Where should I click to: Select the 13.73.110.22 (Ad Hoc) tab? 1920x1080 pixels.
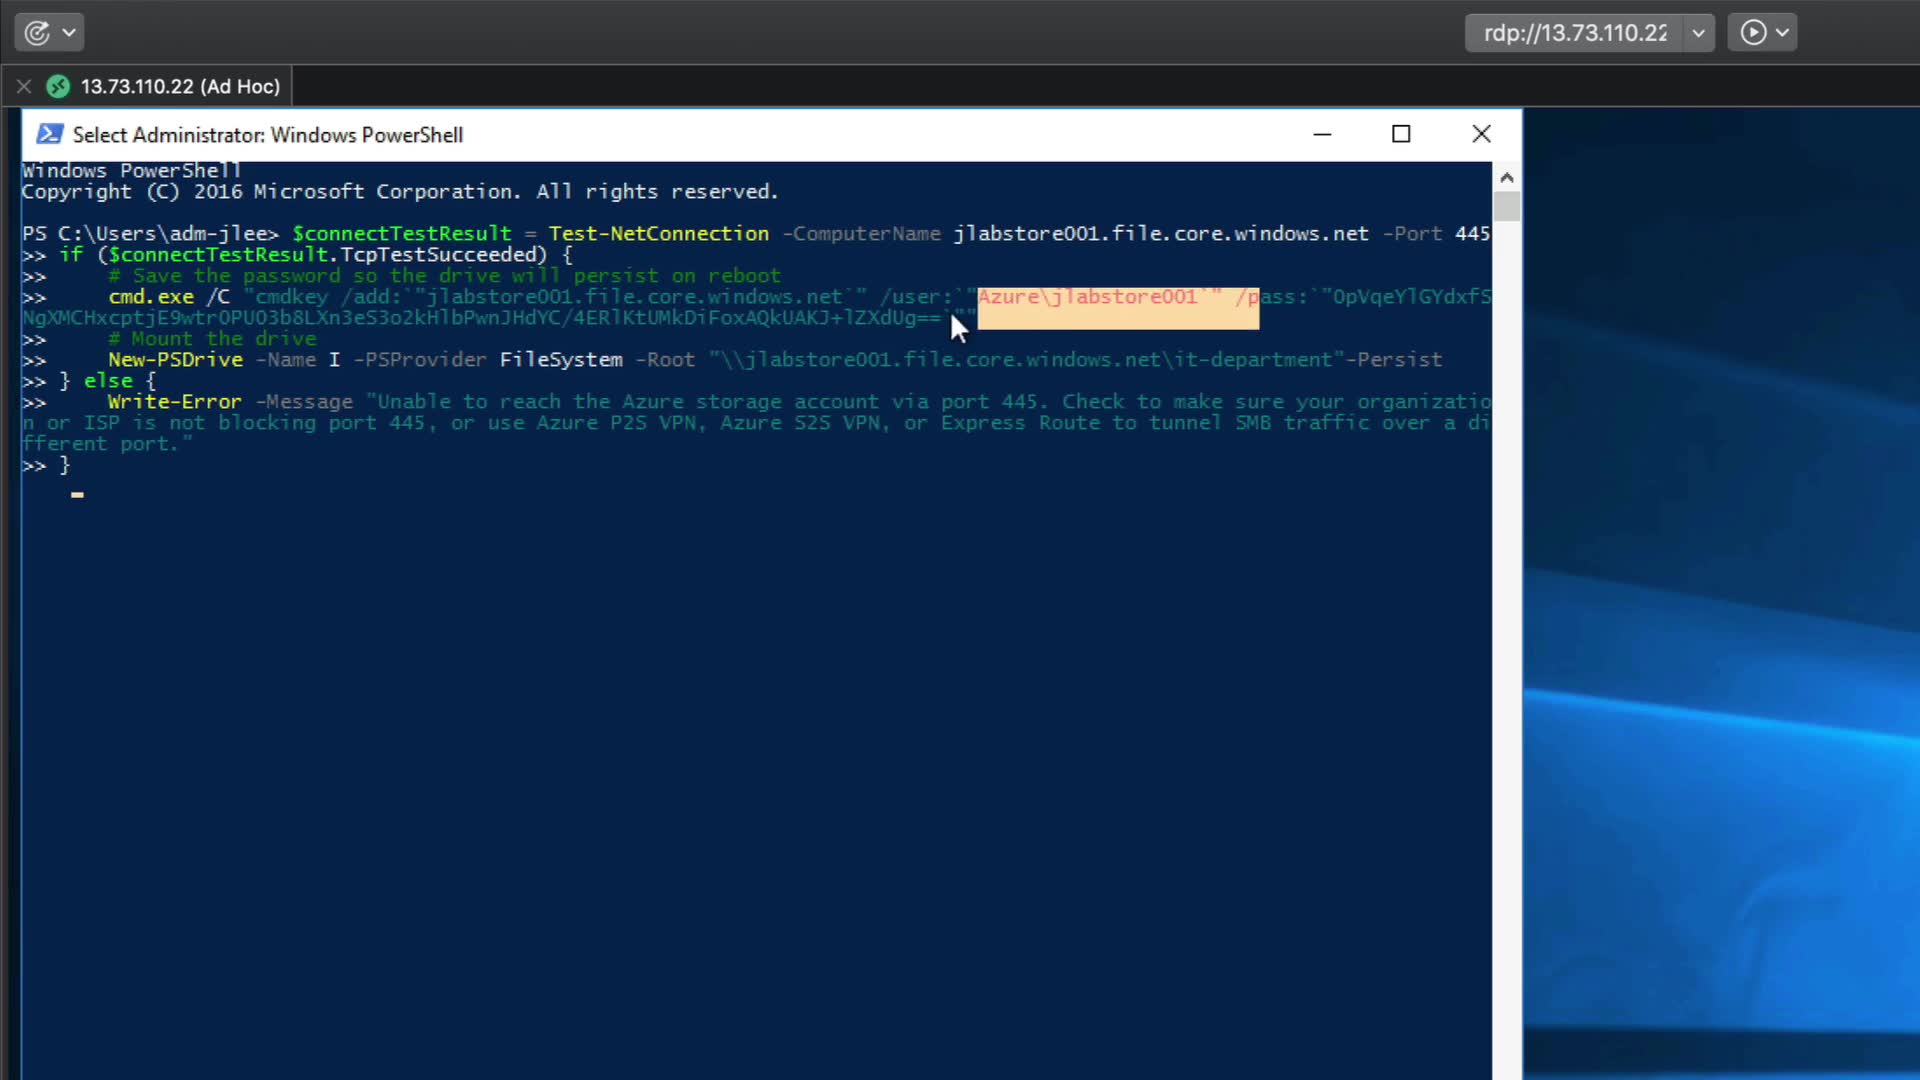point(180,86)
